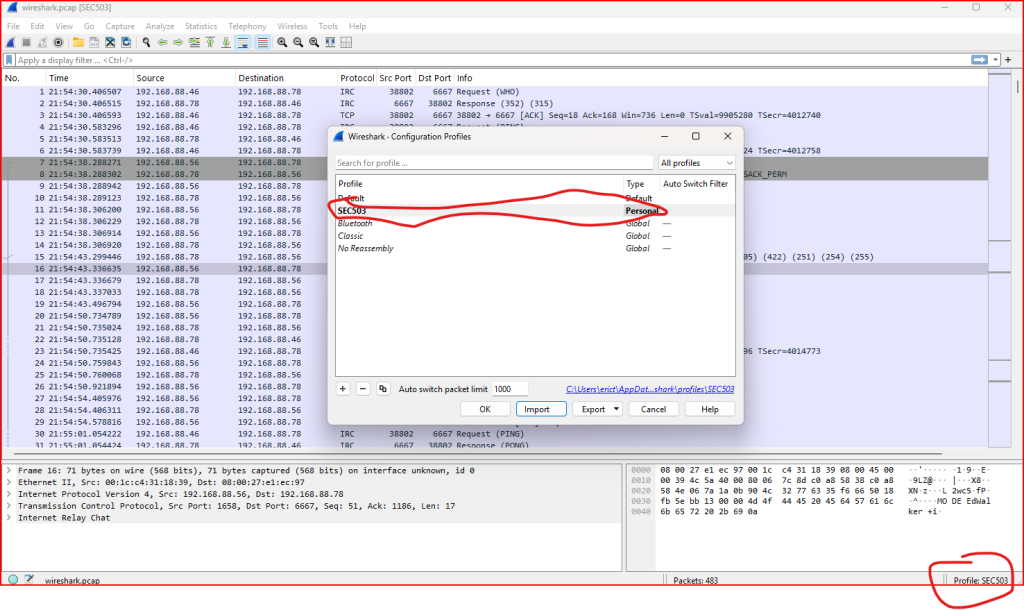Click the restart capture icon
Viewport: 1024px width, 610px height.
point(42,42)
